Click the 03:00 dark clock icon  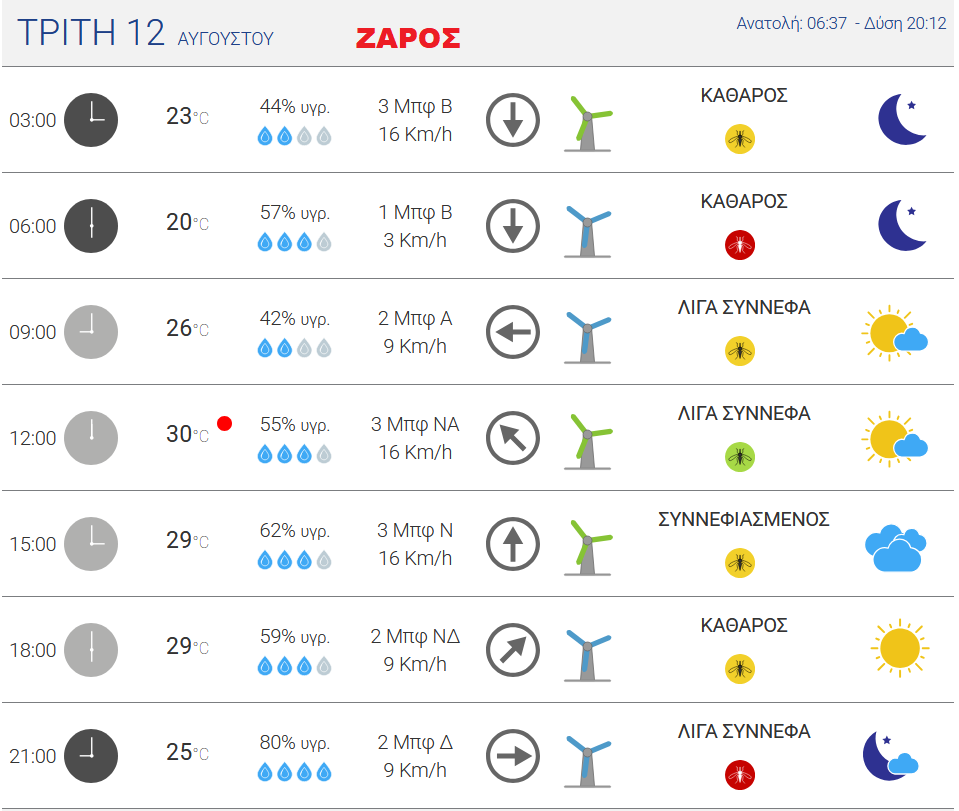pyautogui.click(x=91, y=120)
